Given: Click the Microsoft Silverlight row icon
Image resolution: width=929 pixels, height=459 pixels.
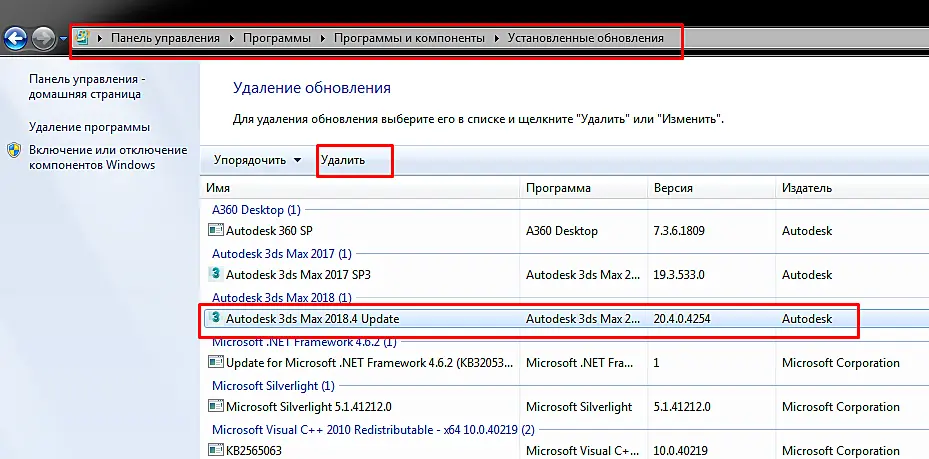Looking at the screenshot, I should click(x=216, y=406).
